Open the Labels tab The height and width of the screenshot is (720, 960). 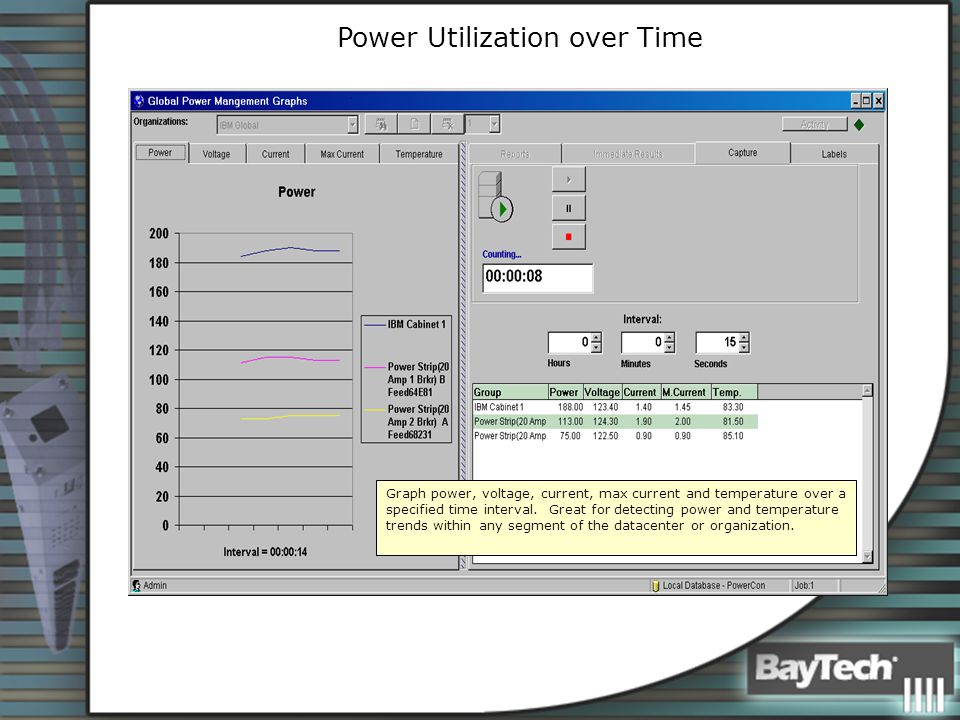pos(834,154)
